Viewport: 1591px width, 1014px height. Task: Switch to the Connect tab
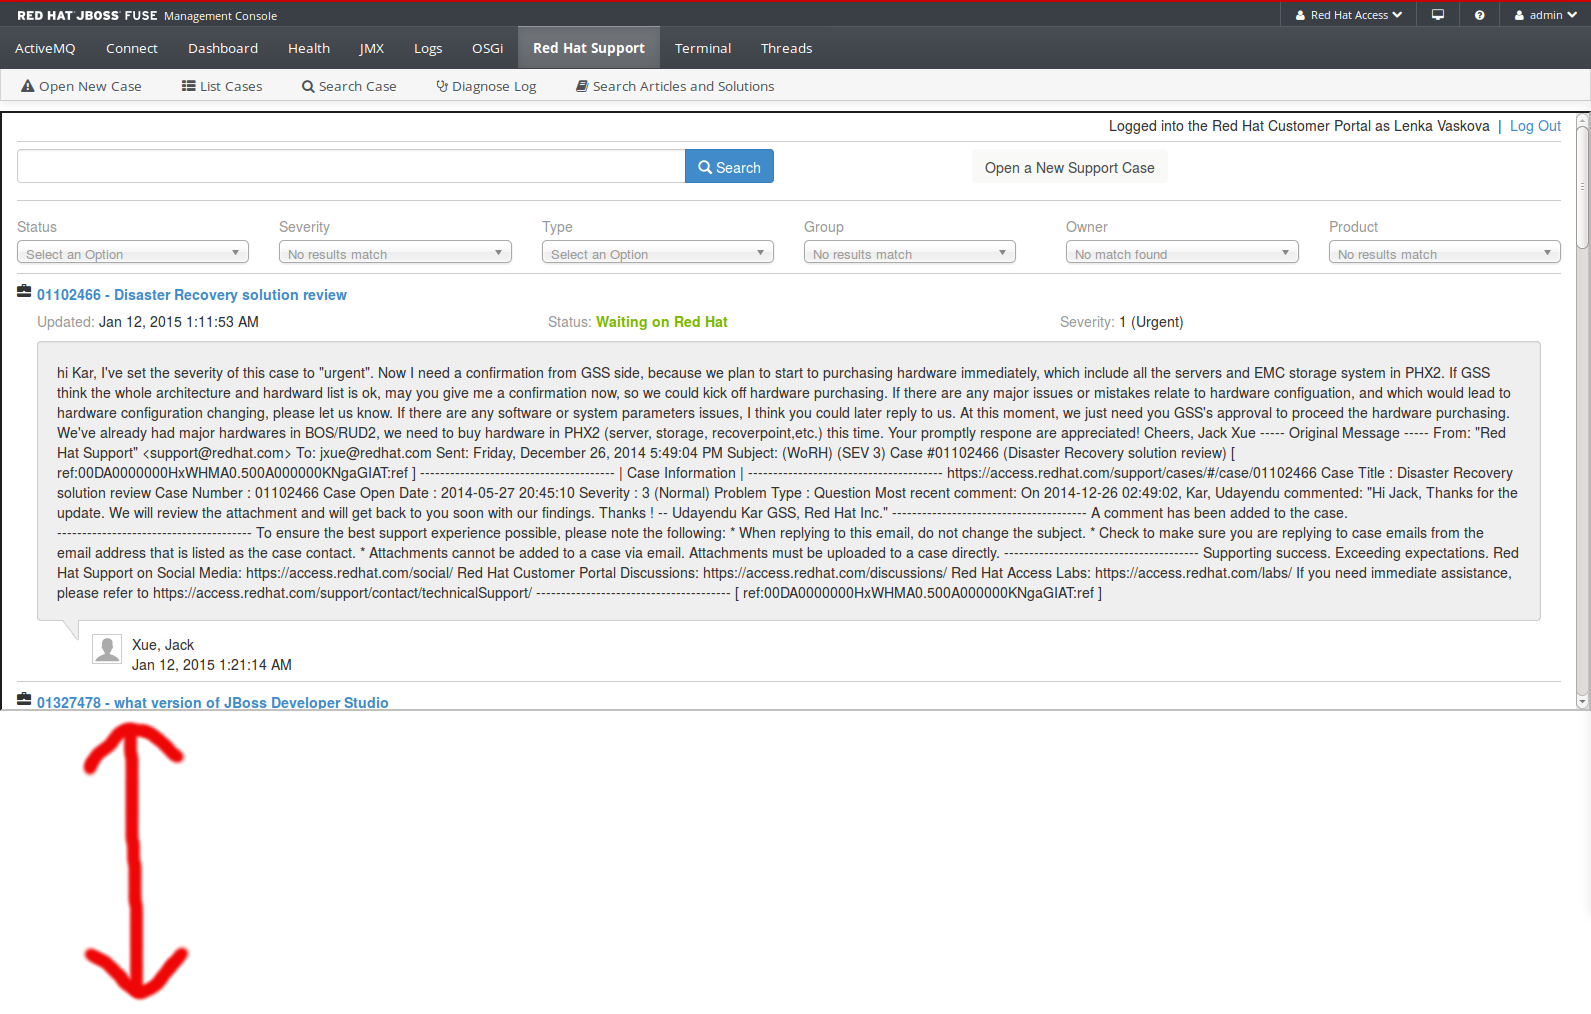click(132, 48)
